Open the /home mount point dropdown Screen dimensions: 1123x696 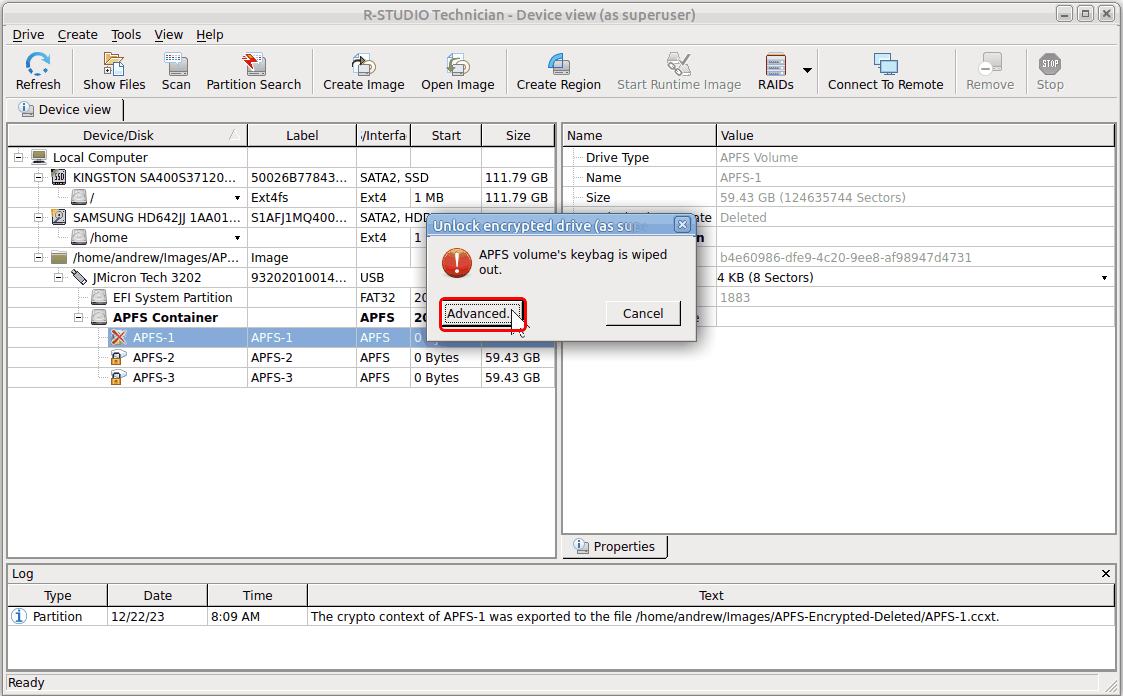click(238, 238)
